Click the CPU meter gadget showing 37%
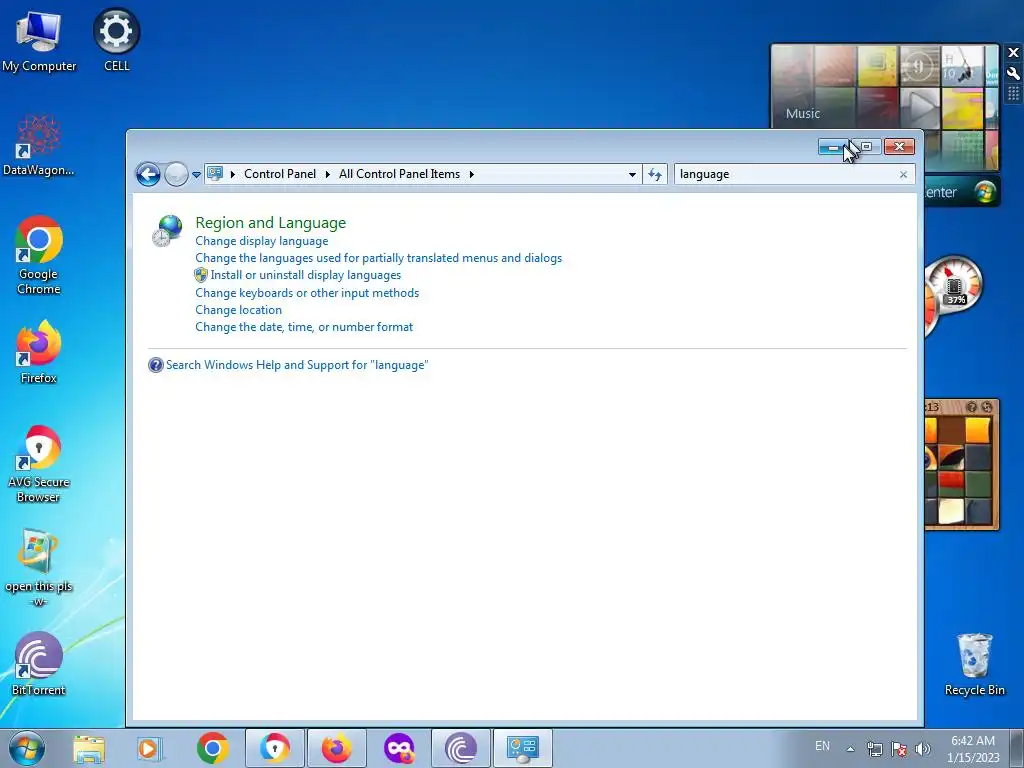Screen dimensions: 1024x768 (x=956, y=286)
